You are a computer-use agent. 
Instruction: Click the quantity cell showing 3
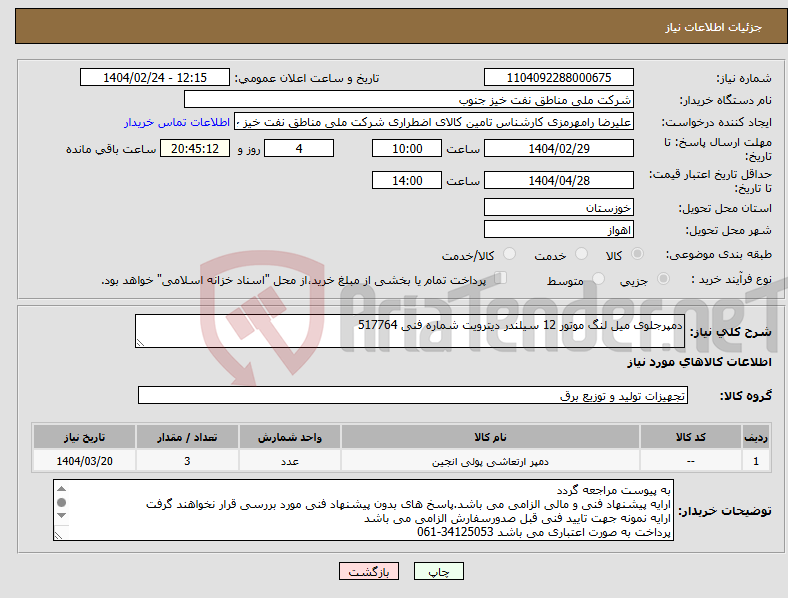[x=187, y=461]
